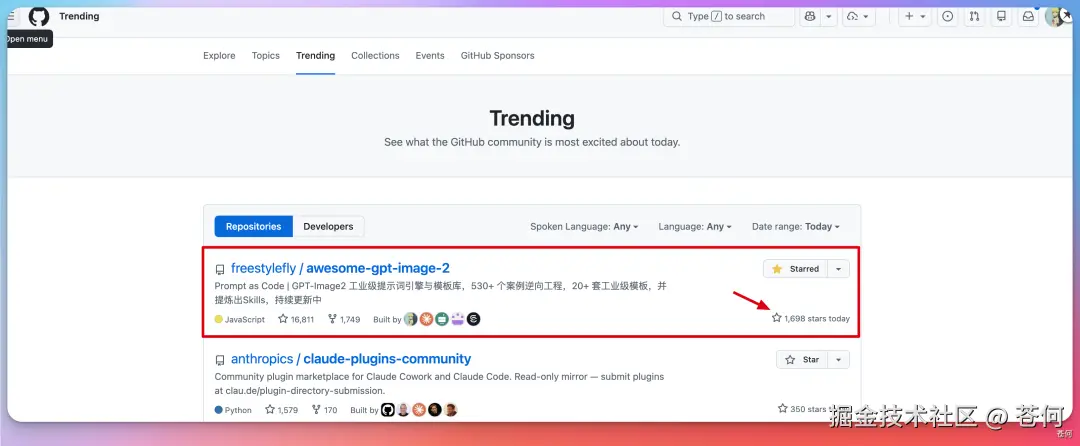Open the 16,811 stargazers link
Viewport: 1080px width, 446px height.
point(296,319)
